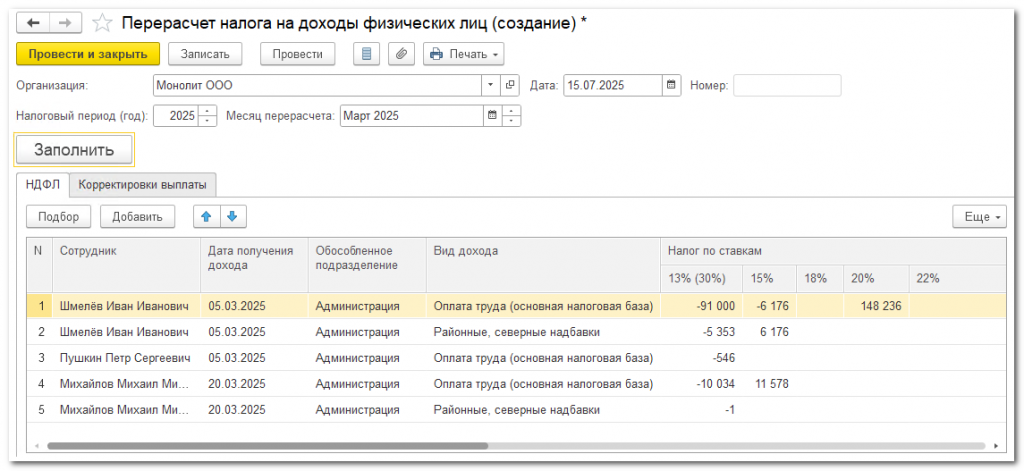Screen dimensions: 1024x471
Task: Switch to the Корректировки выплаты tab
Action: point(143,185)
